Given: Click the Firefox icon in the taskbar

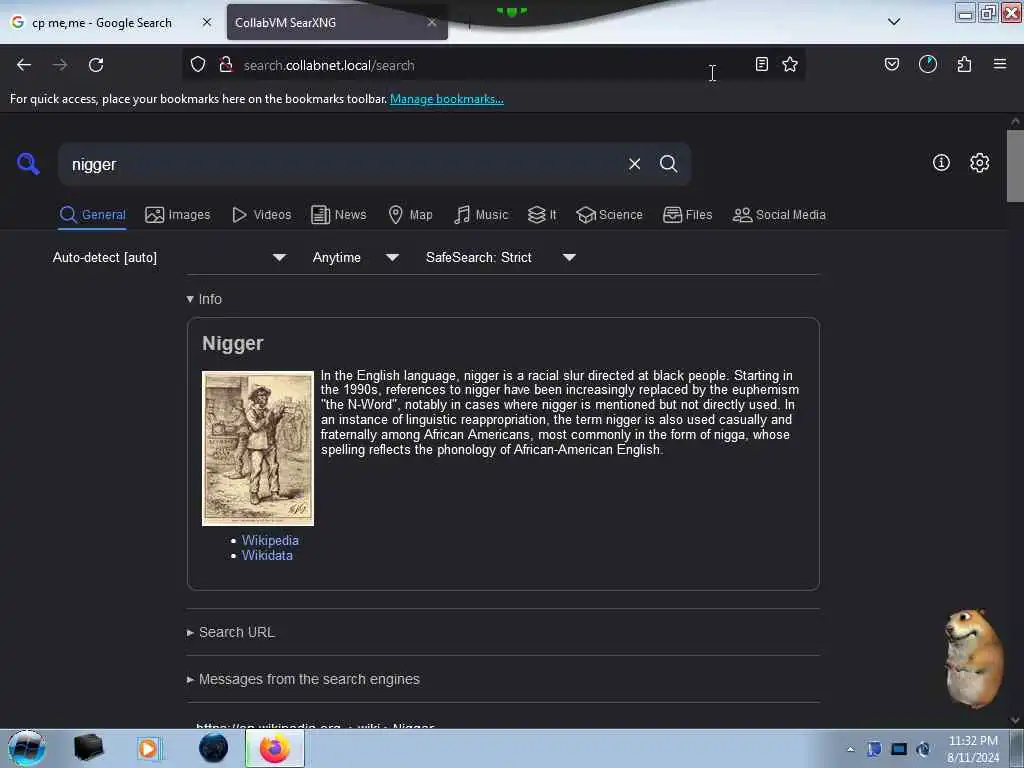Looking at the screenshot, I should click(x=275, y=748).
